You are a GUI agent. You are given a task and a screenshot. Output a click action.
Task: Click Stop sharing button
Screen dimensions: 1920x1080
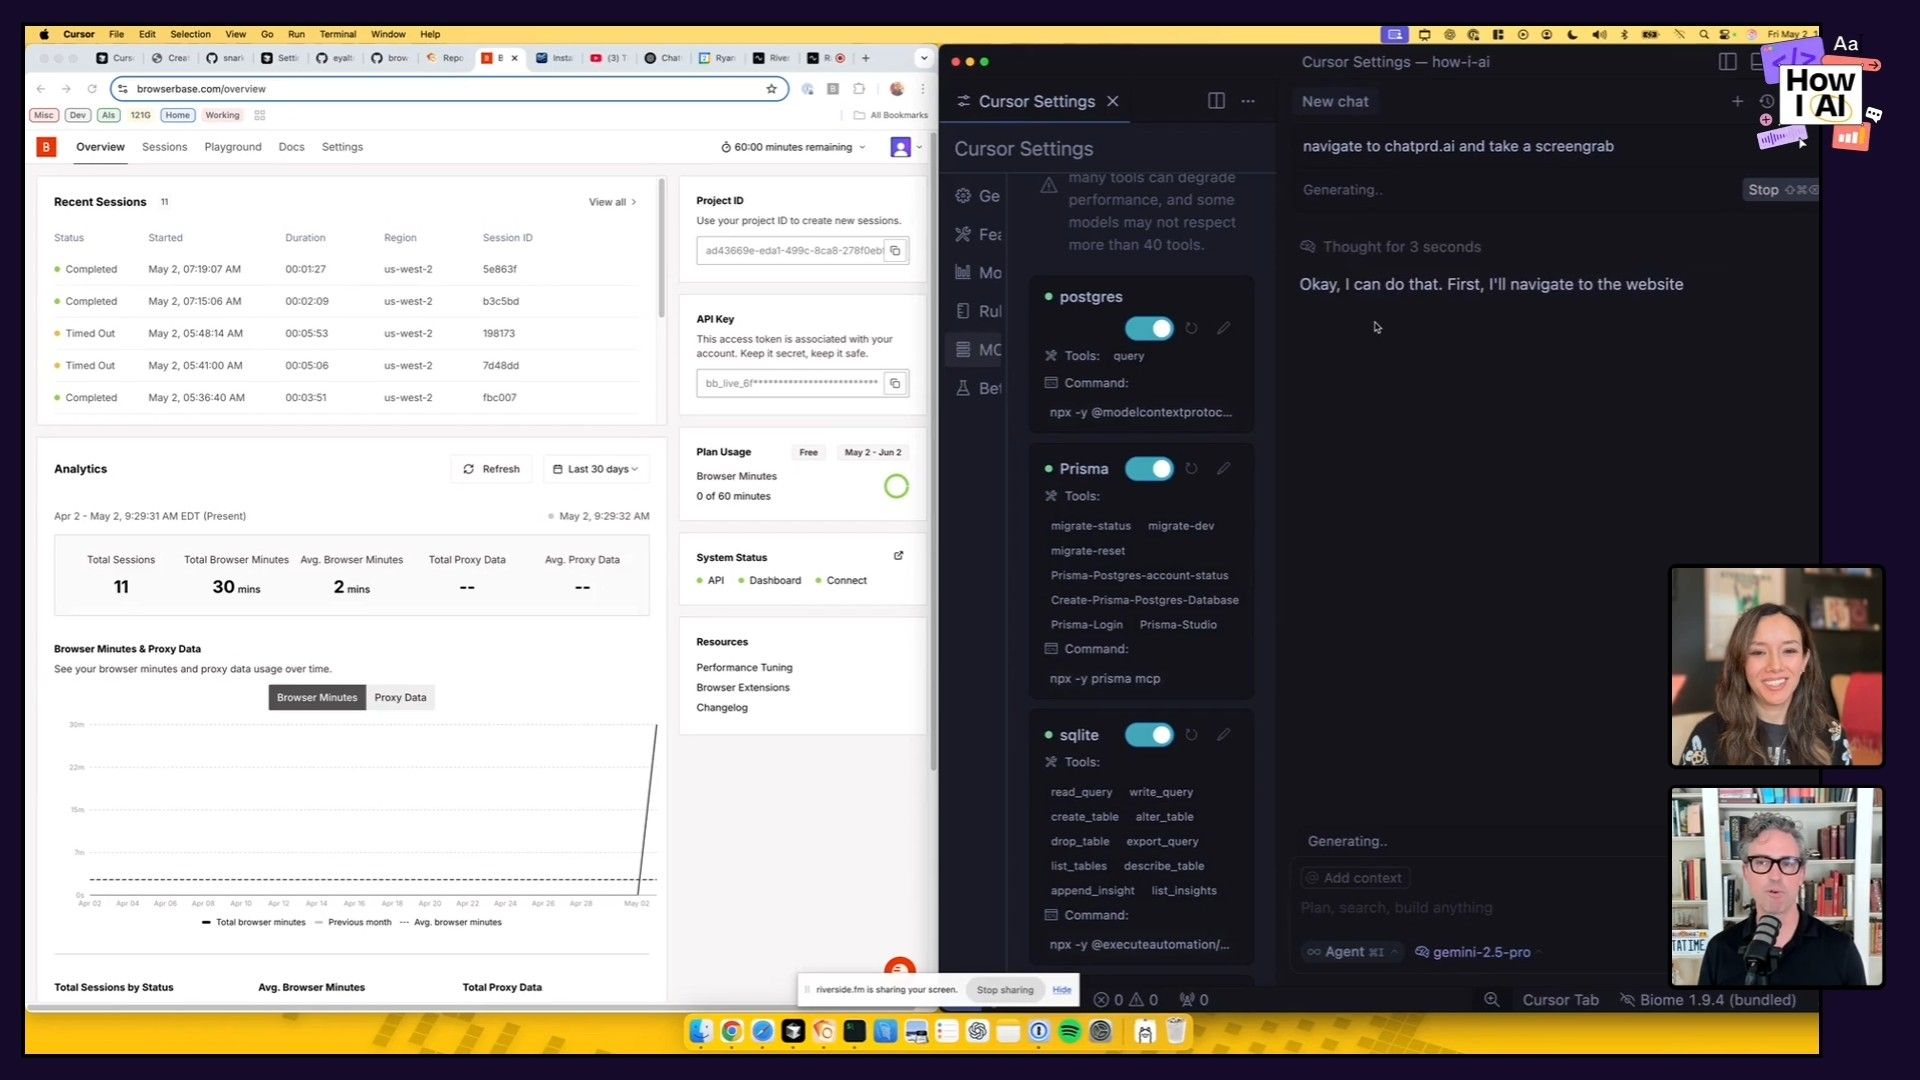tap(1005, 990)
